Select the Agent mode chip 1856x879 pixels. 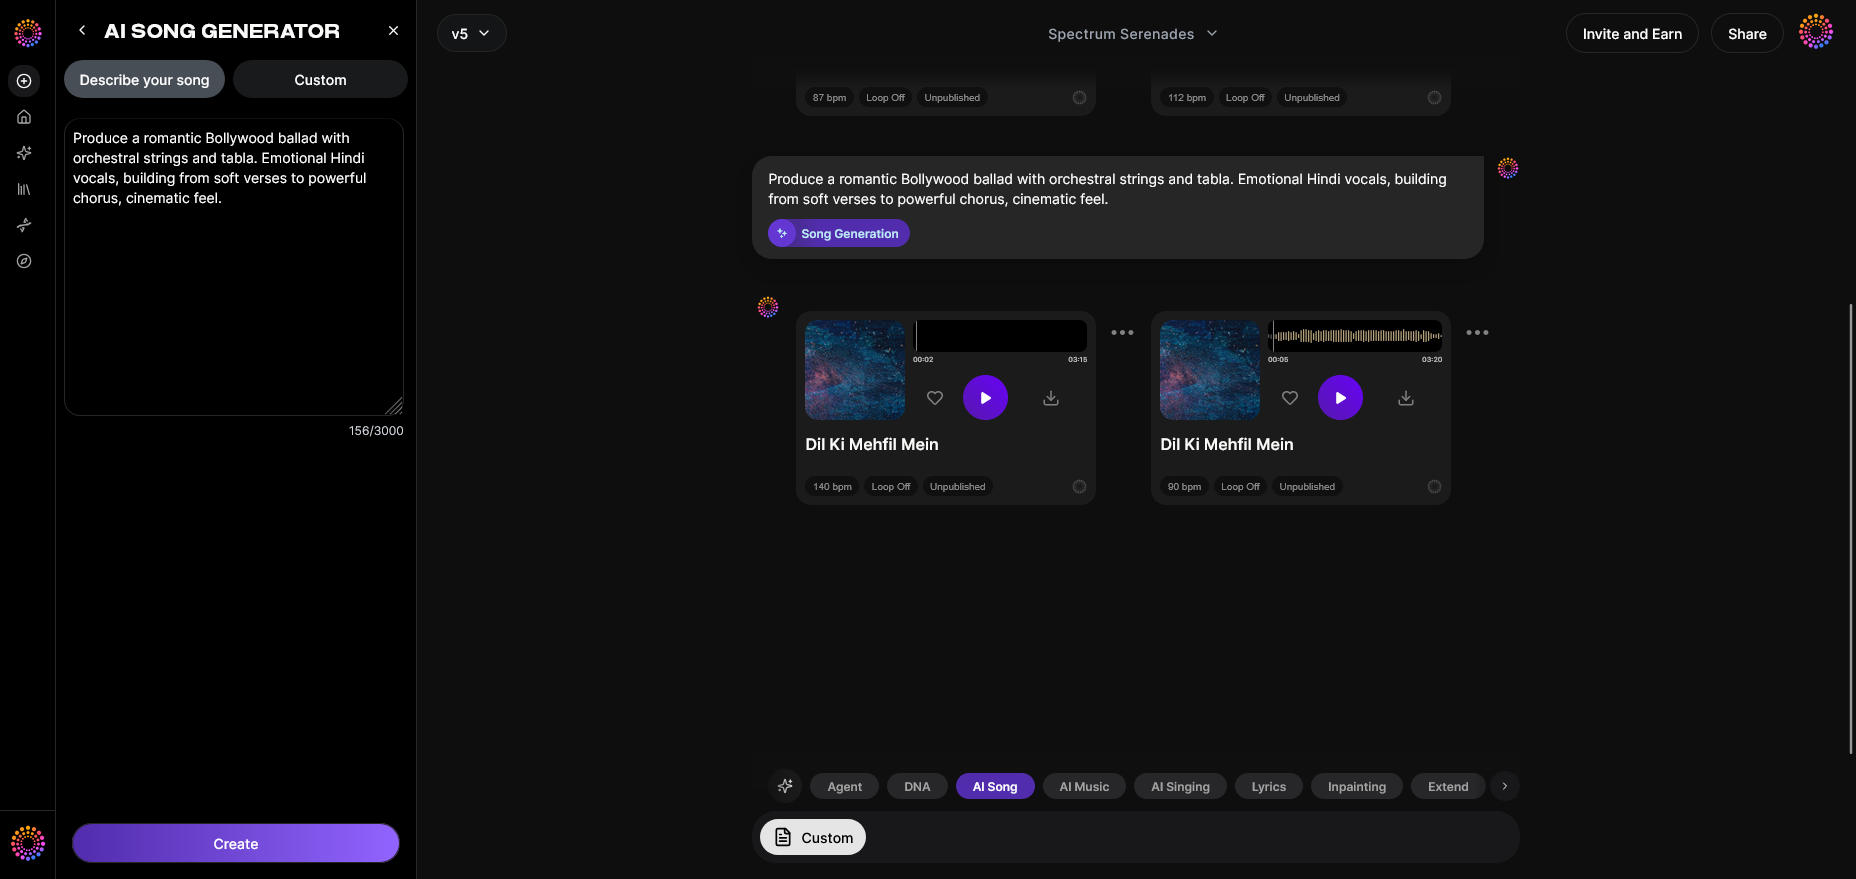844,787
